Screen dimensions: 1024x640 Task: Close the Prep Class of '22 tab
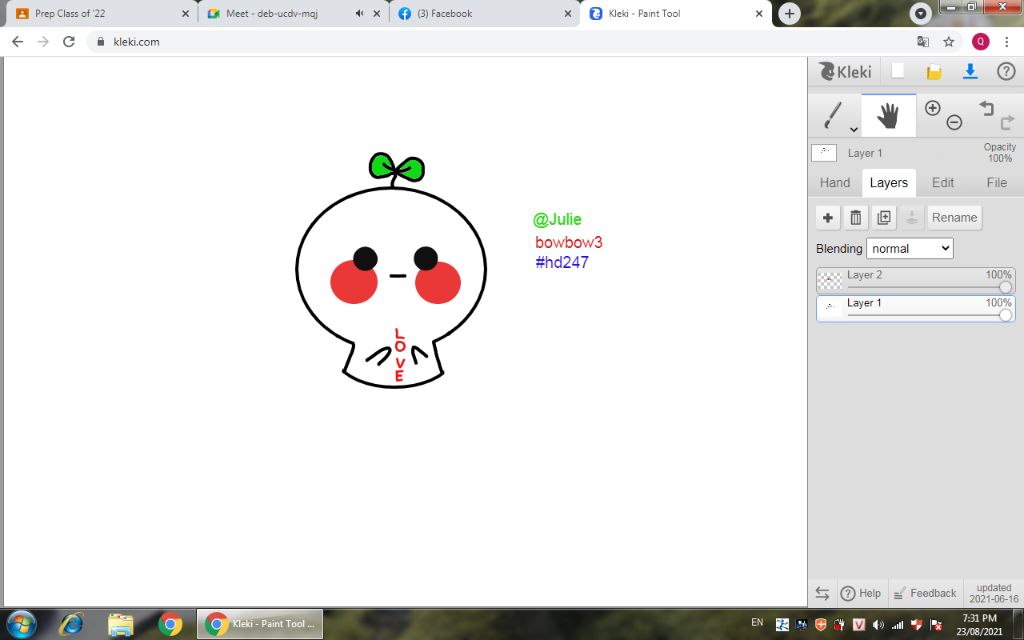(x=185, y=14)
